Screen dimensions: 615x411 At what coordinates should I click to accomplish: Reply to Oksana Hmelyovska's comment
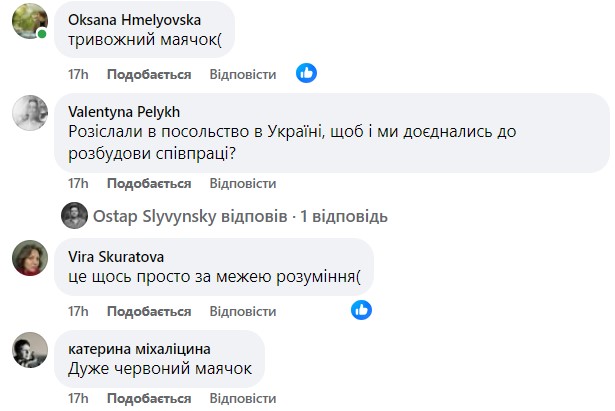[x=243, y=74]
